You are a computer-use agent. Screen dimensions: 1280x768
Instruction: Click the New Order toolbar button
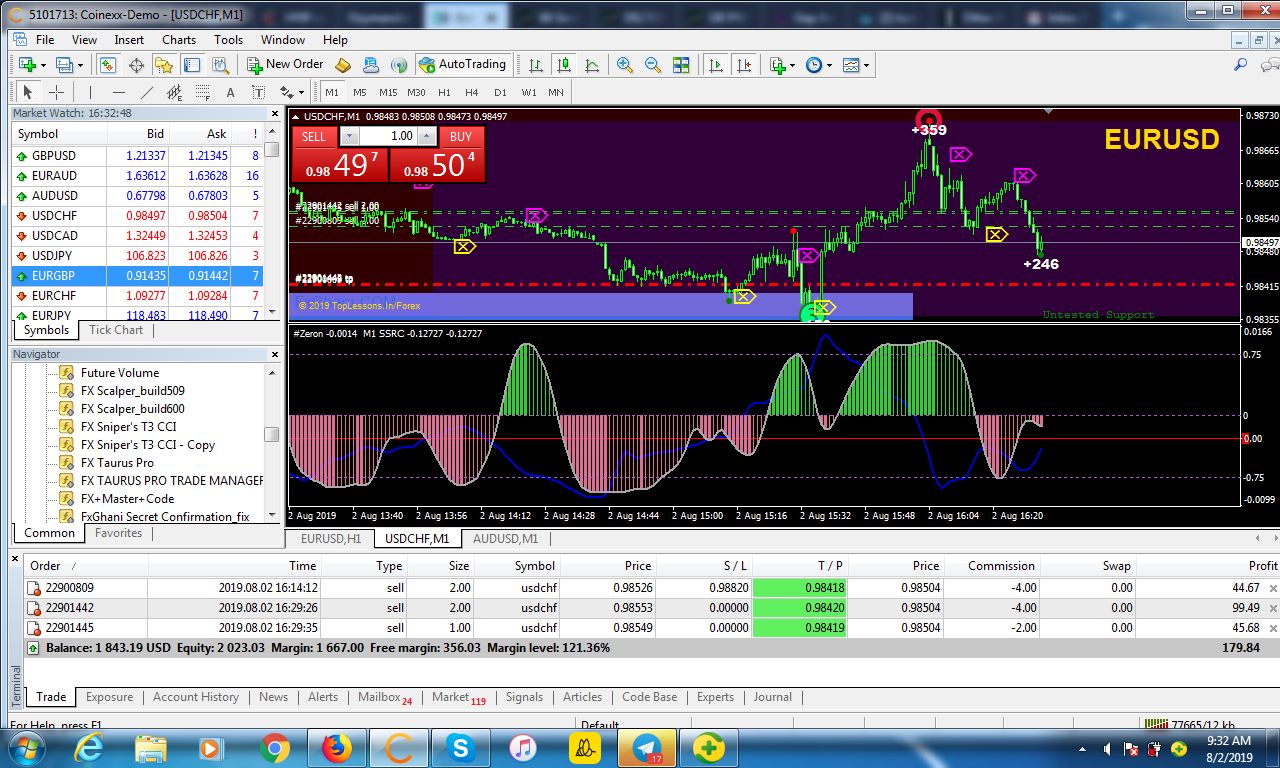pyautogui.click(x=285, y=64)
